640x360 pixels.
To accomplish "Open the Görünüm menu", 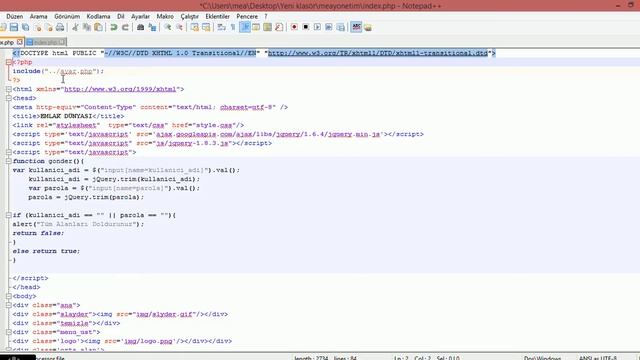I will pyautogui.click(x=67, y=16).
